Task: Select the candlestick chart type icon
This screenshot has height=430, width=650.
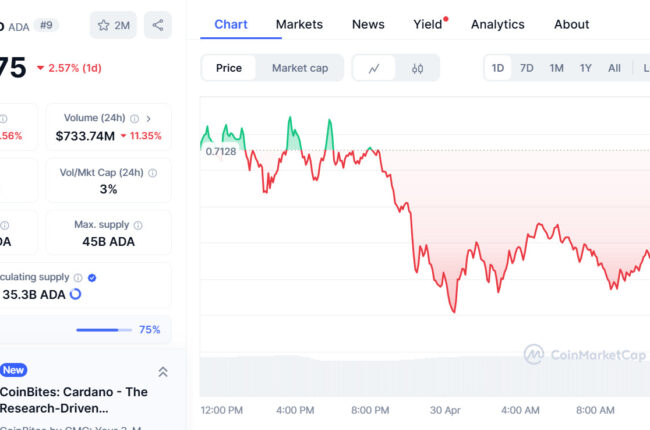Action: point(417,68)
